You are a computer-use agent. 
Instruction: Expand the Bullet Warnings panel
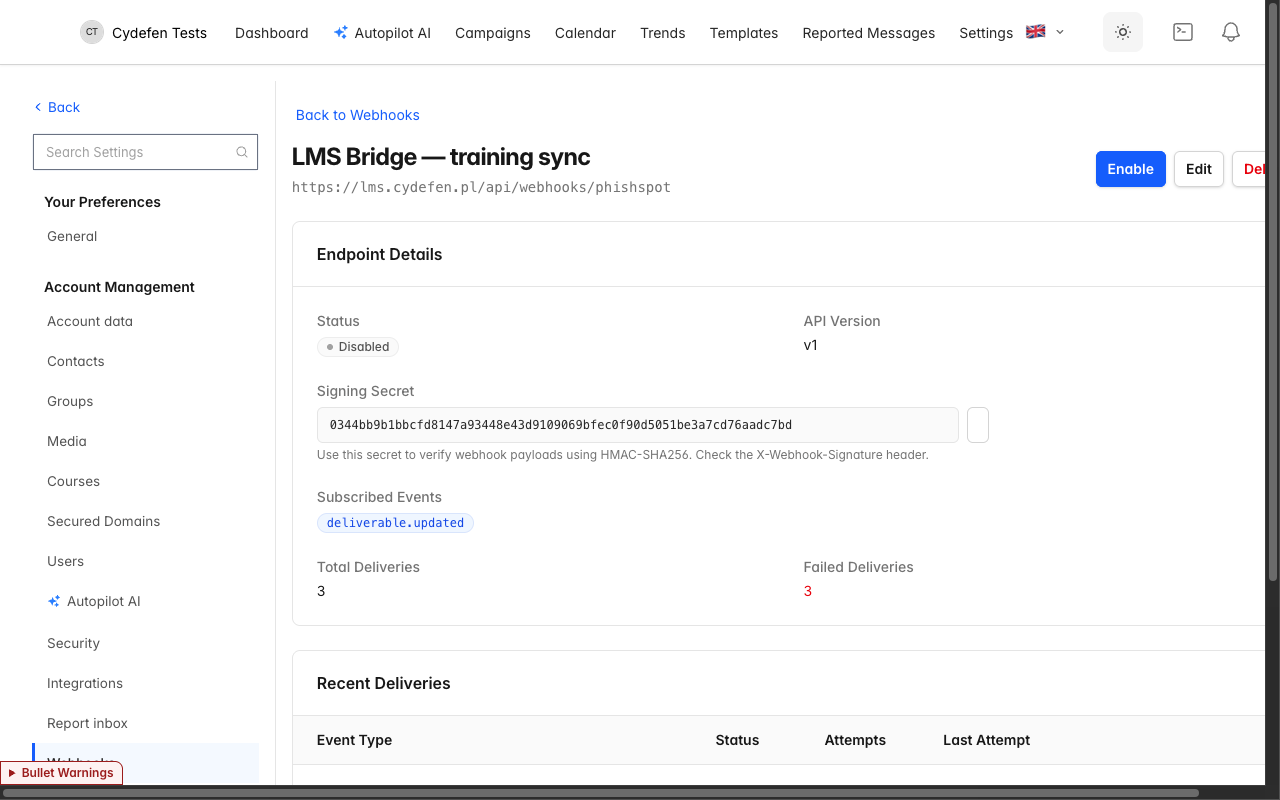click(61, 773)
